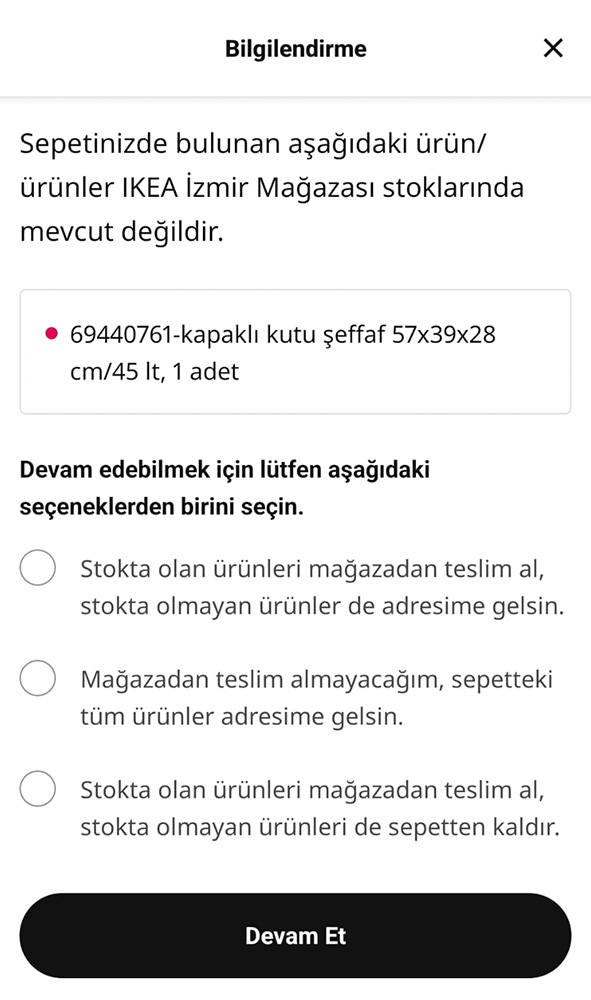Activate 'Mağazadan teslim almayacağım' delivery option

point(37,678)
